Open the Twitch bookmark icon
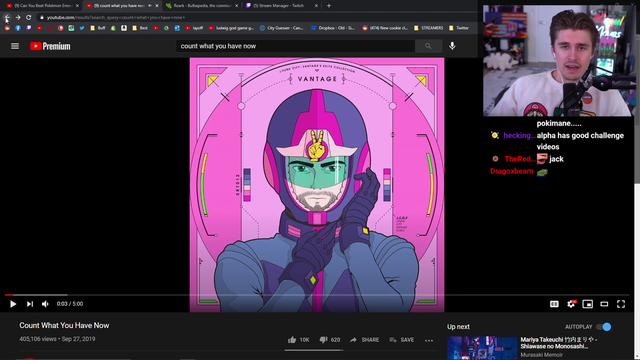The height and width of the screenshot is (360, 640). [29, 28]
